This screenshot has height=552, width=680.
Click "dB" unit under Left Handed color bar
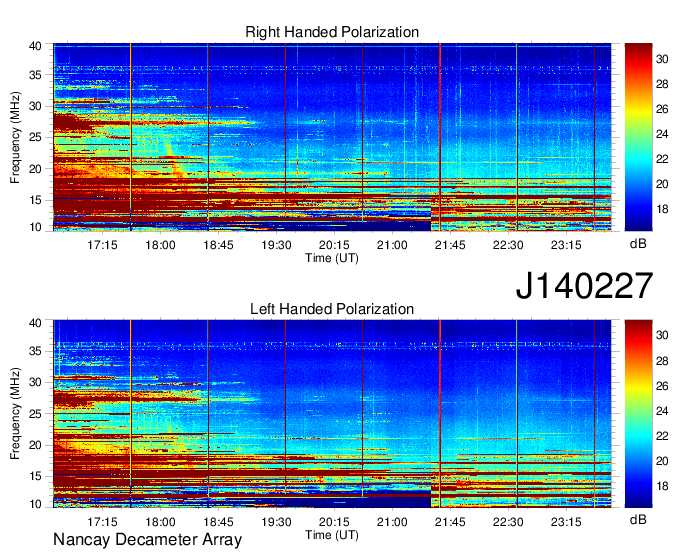click(x=638, y=520)
